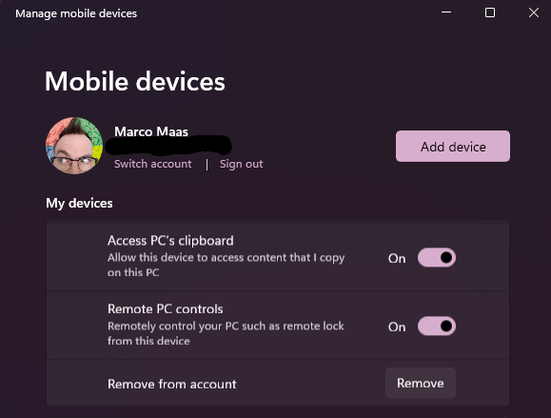Click the My devices section heading
The height and width of the screenshot is (418, 551).
pyautogui.click(x=79, y=203)
